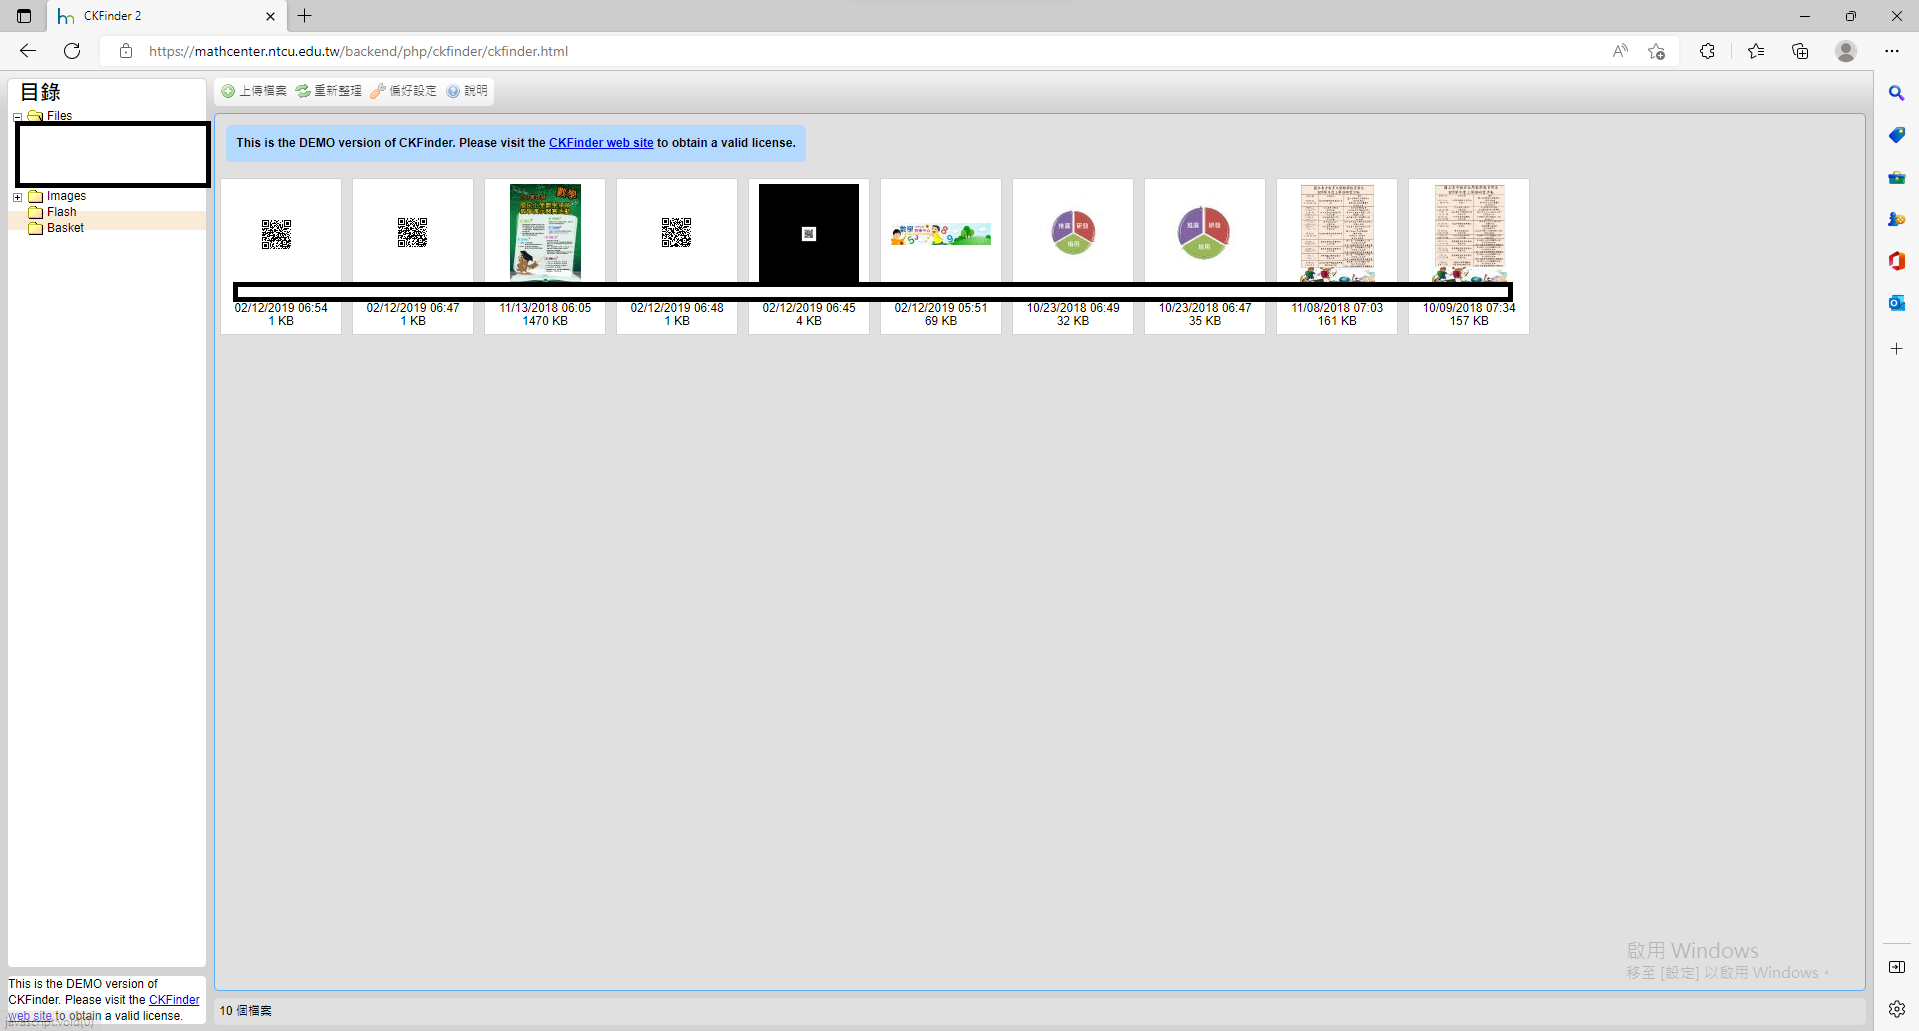Open the sidebar Shopping tag icon
Viewport: 1919px width, 1031px height.
1896,135
